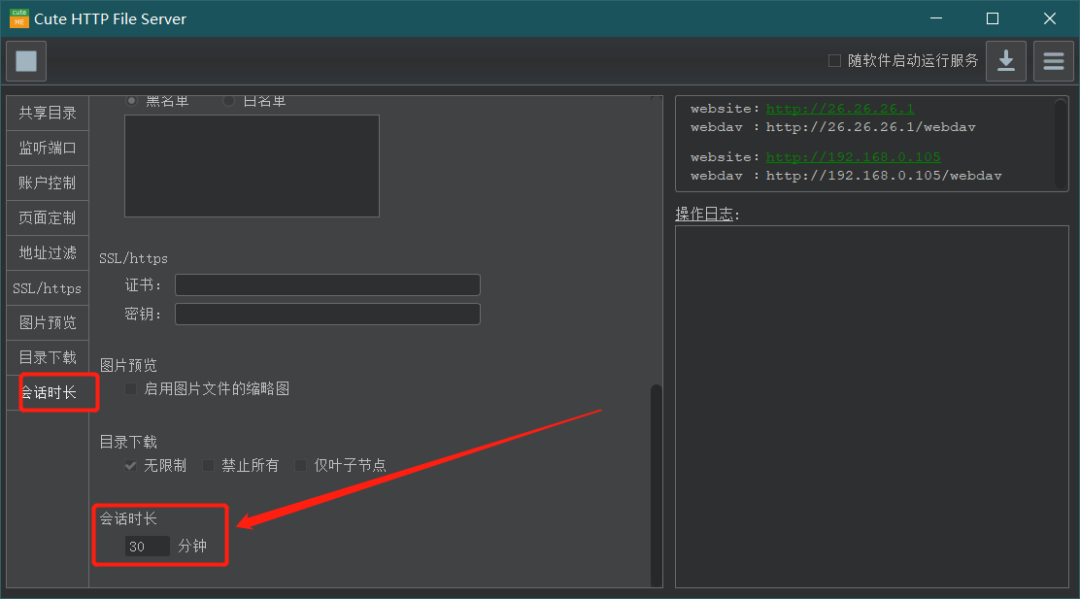Stop the server with the square button
Viewport: 1080px width, 599px height.
click(x=26, y=61)
